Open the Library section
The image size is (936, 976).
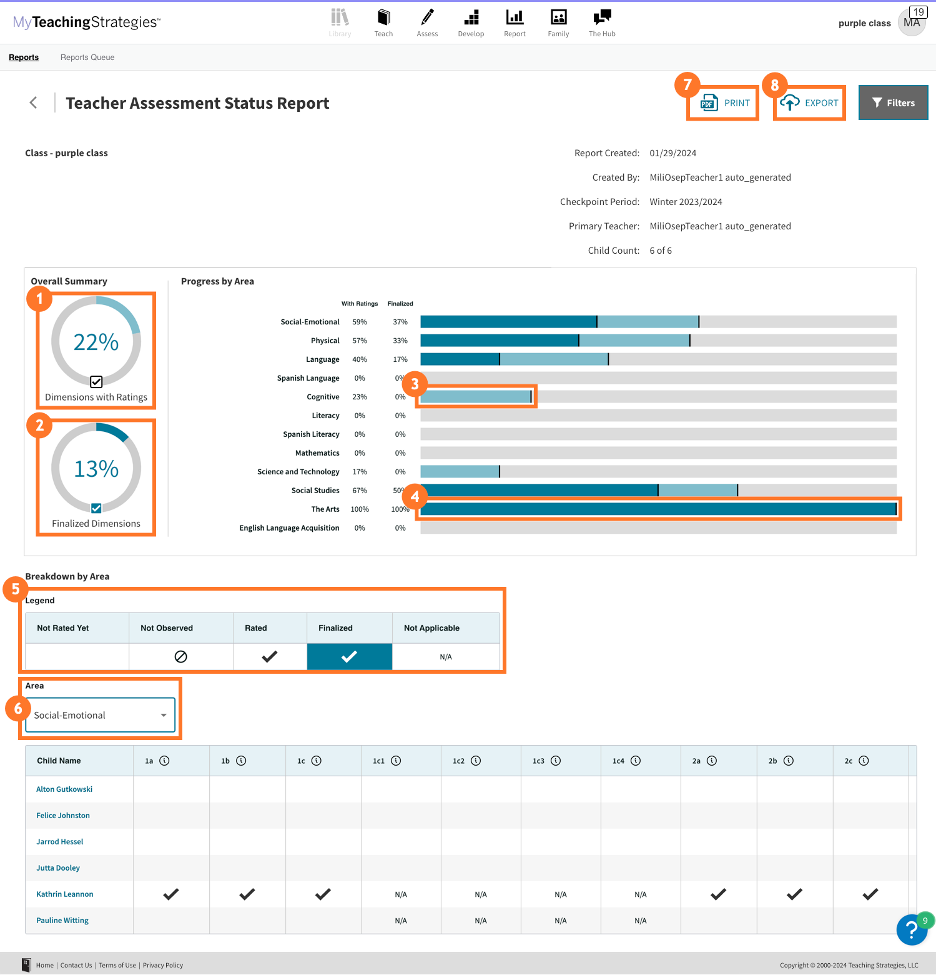340,20
